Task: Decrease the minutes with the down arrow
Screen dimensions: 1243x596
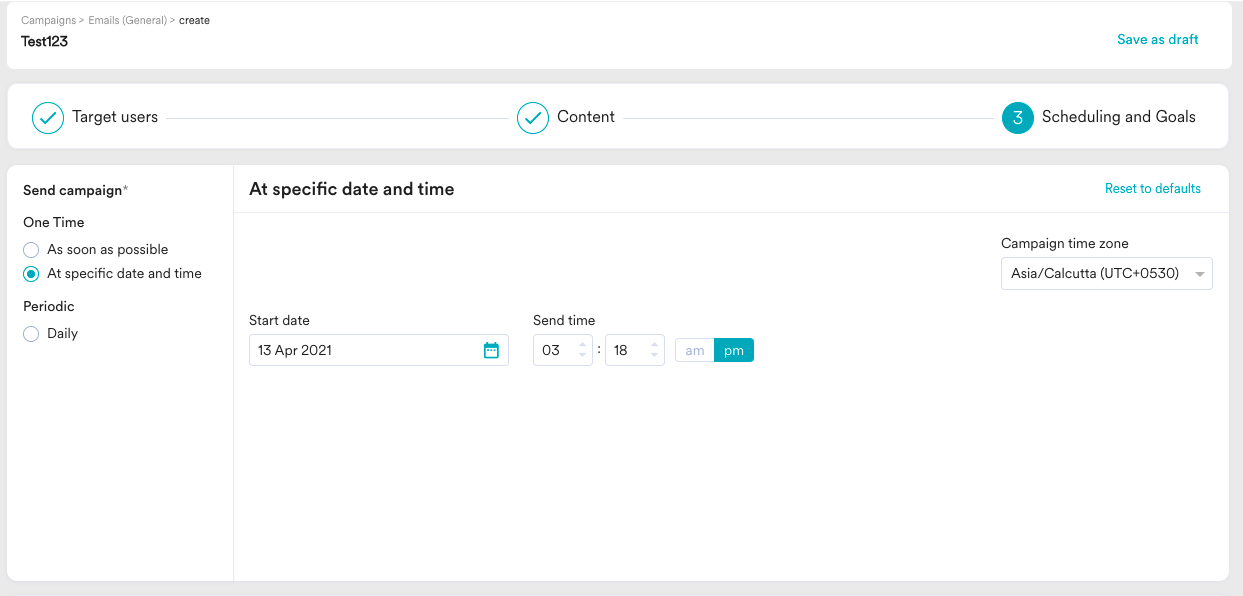Action: pyautogui.click(x=654, y=355)
